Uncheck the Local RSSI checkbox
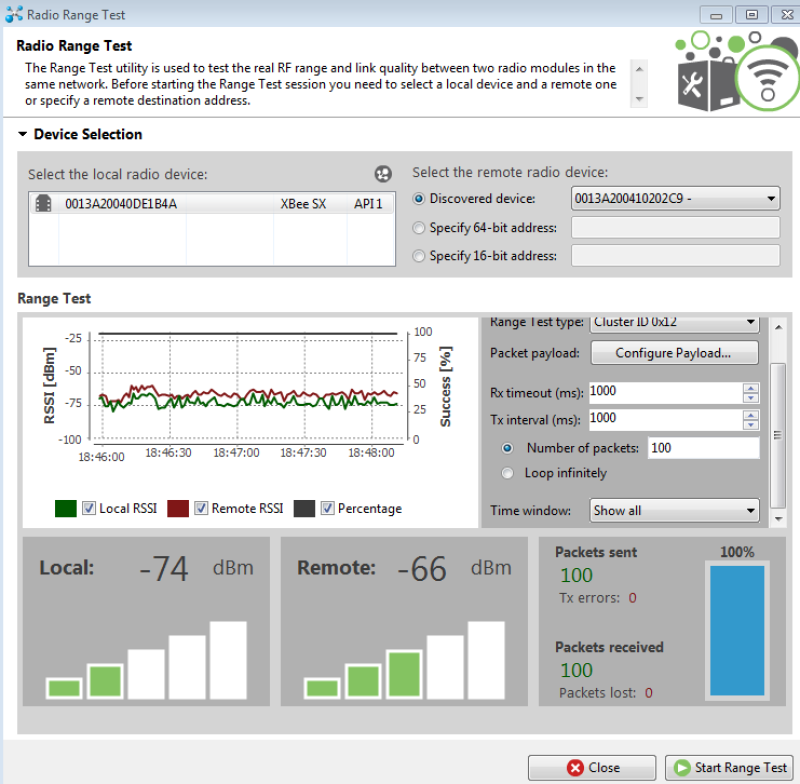The width and height of the screenshot is (800, 784). click(x=89, y=508)
